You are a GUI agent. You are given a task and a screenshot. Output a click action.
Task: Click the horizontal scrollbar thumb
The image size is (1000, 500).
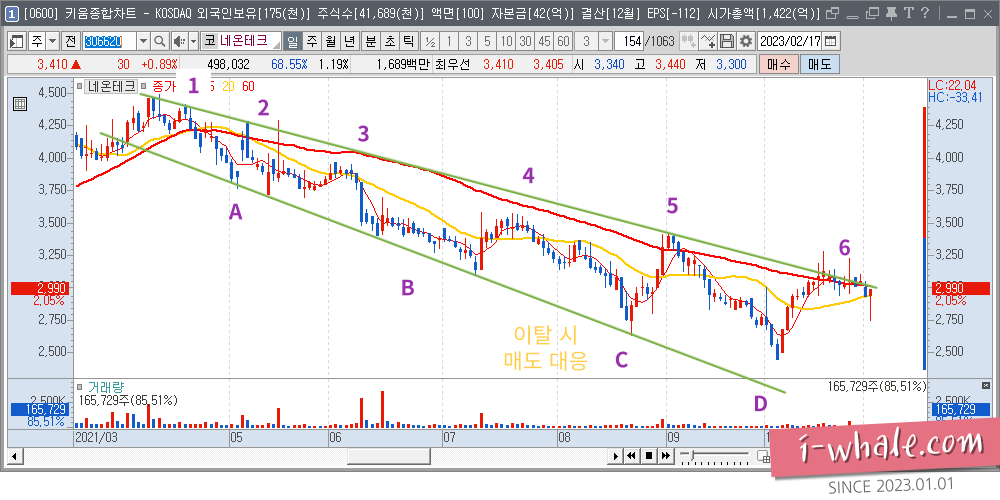(x=388, y=455)
